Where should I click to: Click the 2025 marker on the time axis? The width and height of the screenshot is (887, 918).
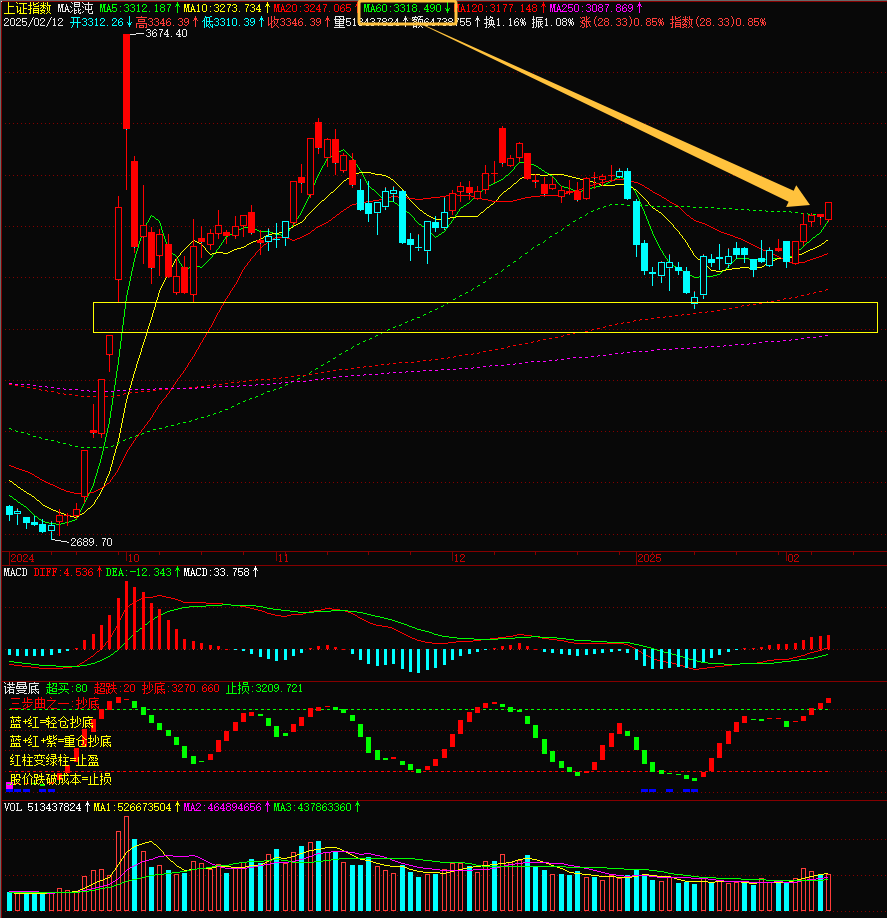pyautogui.click(x=649, y=557)
